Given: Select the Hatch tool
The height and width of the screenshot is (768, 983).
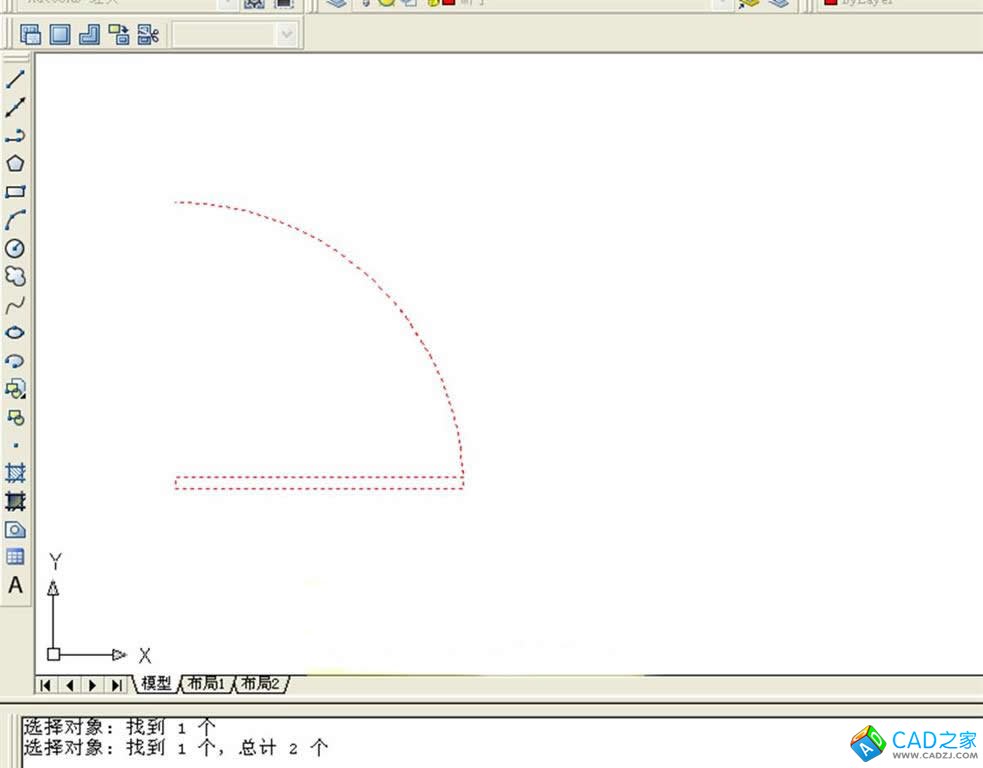Looking at the screenshot, I should coord(15,473).
